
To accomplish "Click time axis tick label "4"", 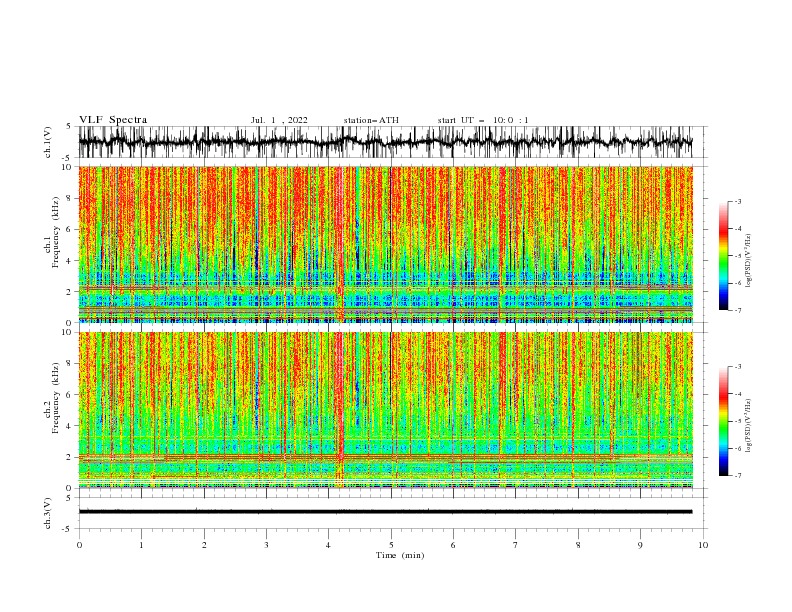I will (328, 545).
